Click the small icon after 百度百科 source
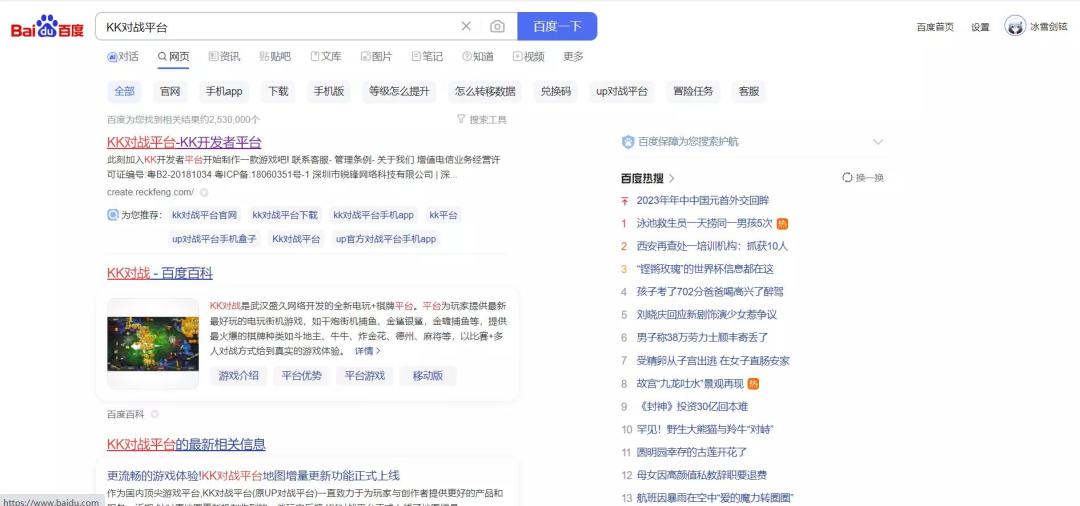Screen dimensions: 1080x506 (x=154, y=414)
